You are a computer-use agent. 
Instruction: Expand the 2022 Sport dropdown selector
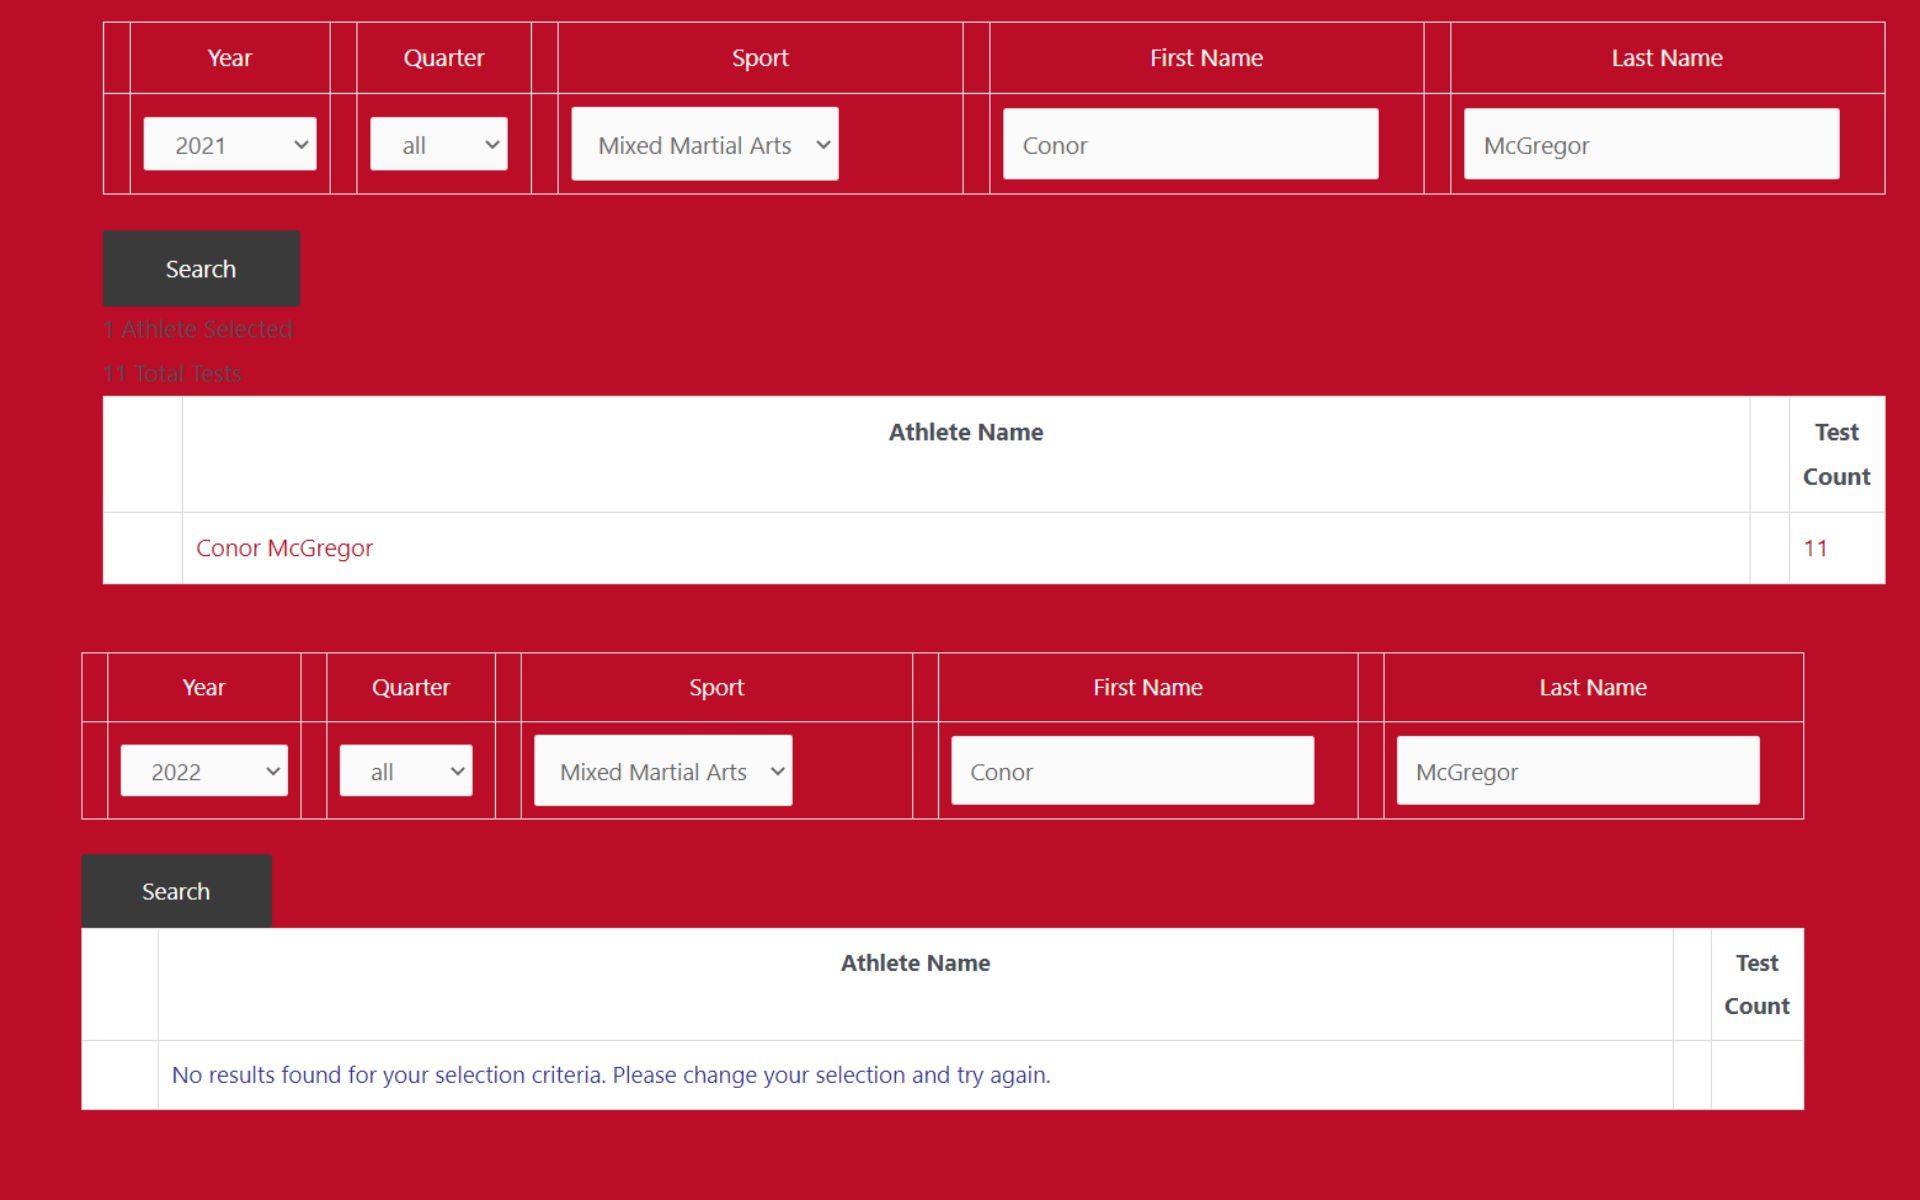tap(663, 771)
